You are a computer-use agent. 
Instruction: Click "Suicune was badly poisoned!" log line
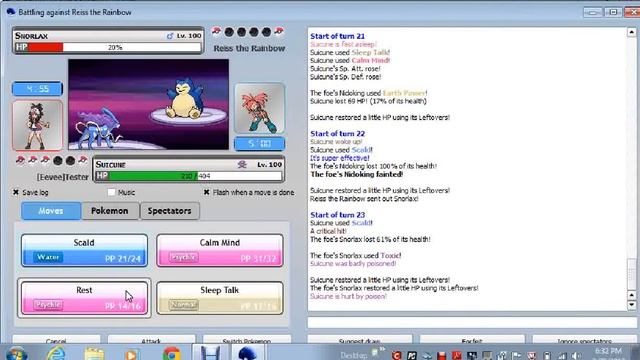(x=353, y=264)
